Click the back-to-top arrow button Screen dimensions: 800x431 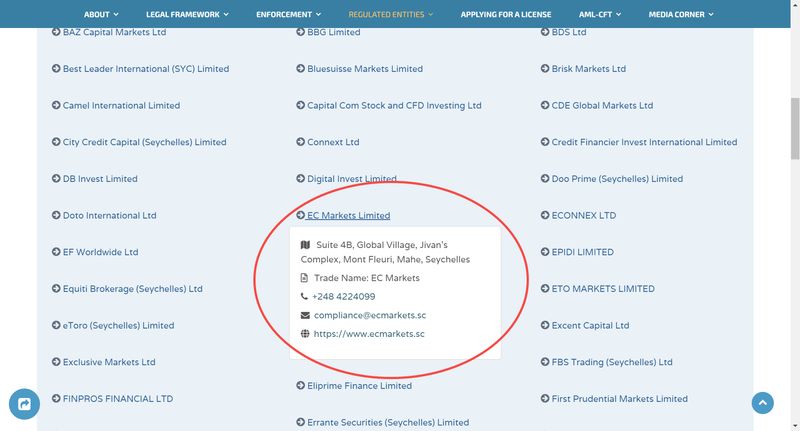[762, 403]
